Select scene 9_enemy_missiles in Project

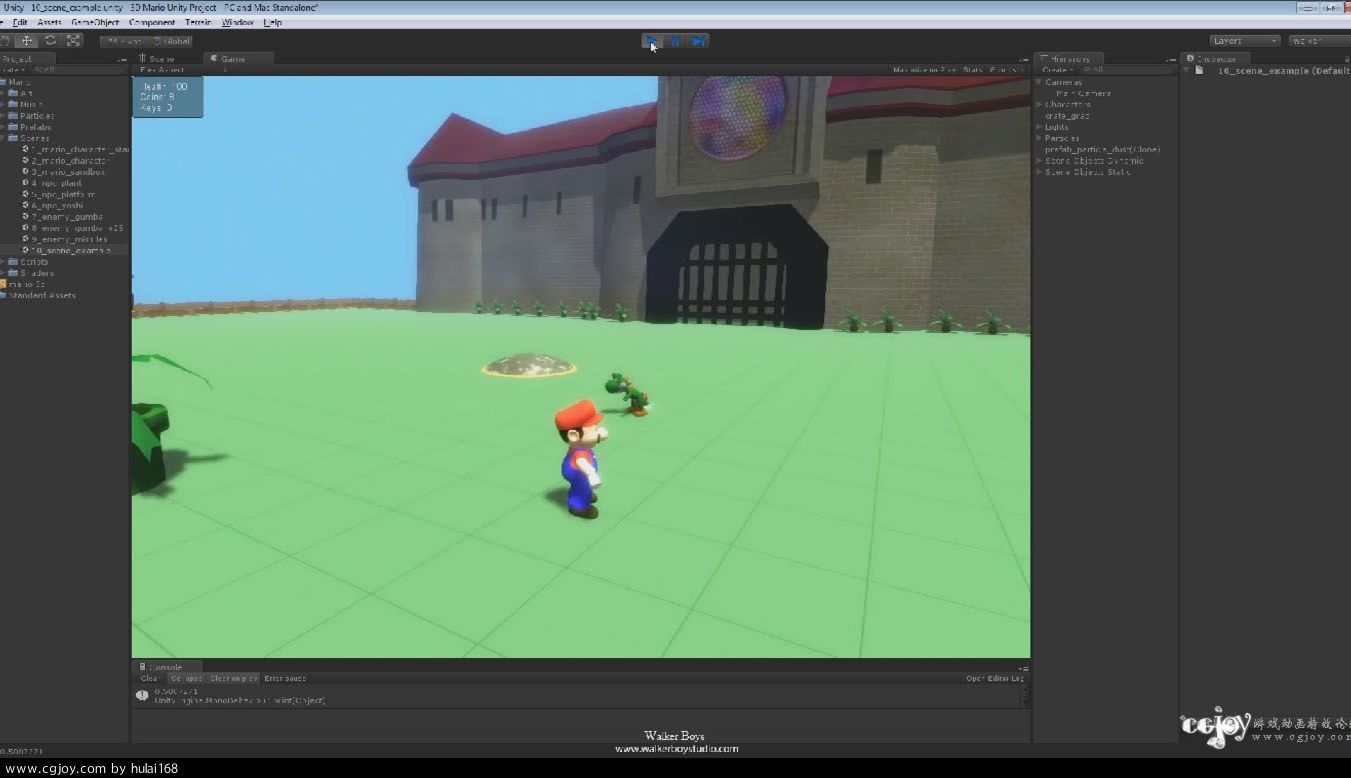pos(69,239)
